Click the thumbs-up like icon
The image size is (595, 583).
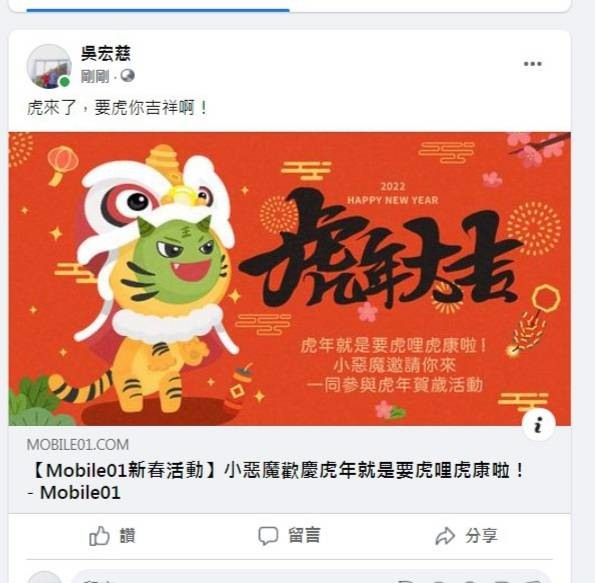click(x=99, y=536)
